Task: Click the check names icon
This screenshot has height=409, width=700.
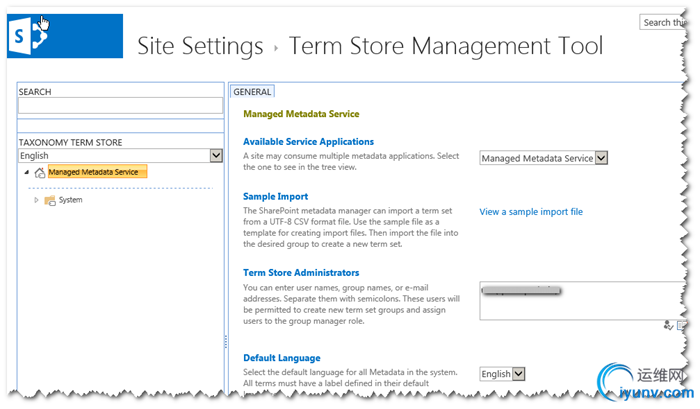Action: click(668, 325)
